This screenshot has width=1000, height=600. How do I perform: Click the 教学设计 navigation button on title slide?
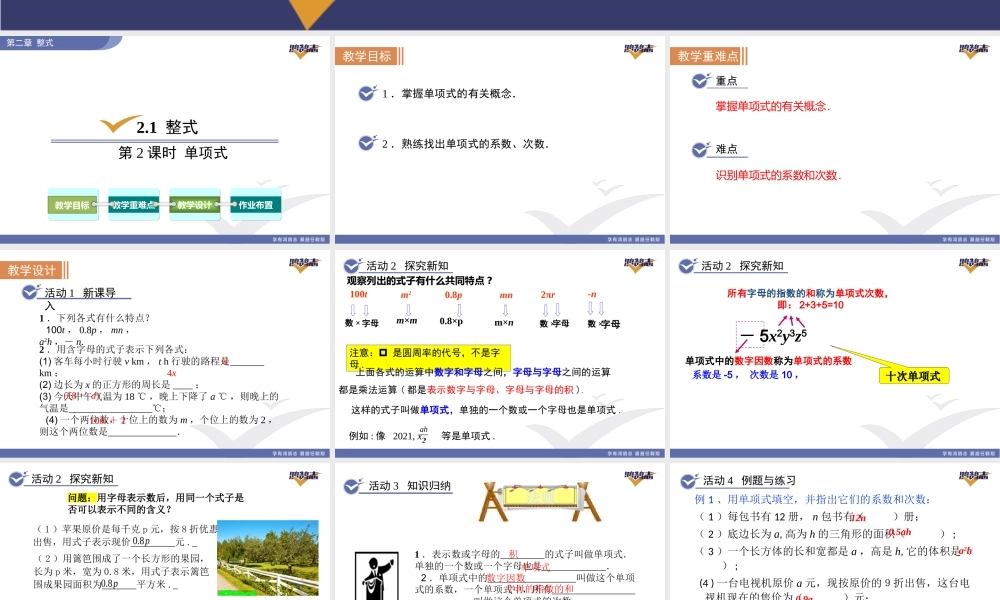(195, 205)
